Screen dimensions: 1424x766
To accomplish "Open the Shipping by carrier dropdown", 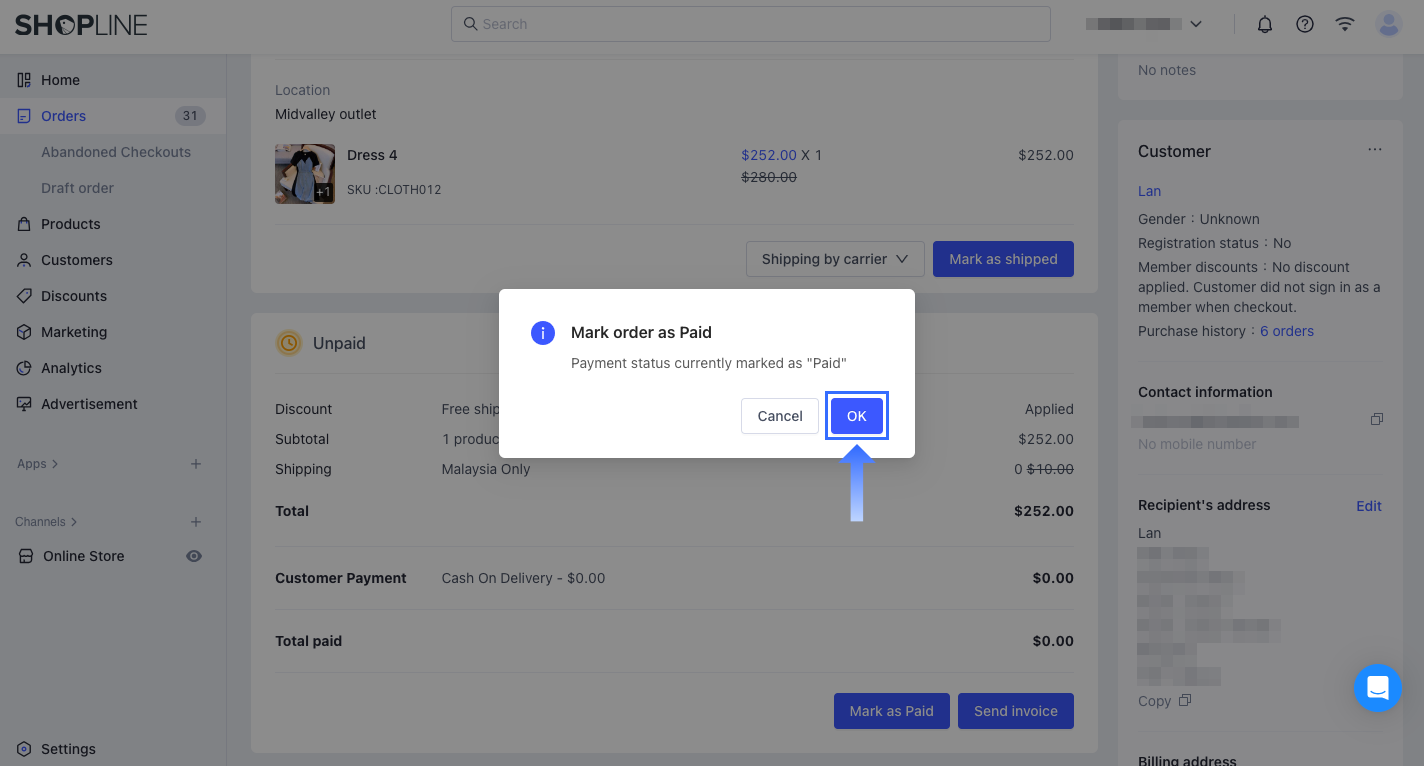I will click(835, 259).
